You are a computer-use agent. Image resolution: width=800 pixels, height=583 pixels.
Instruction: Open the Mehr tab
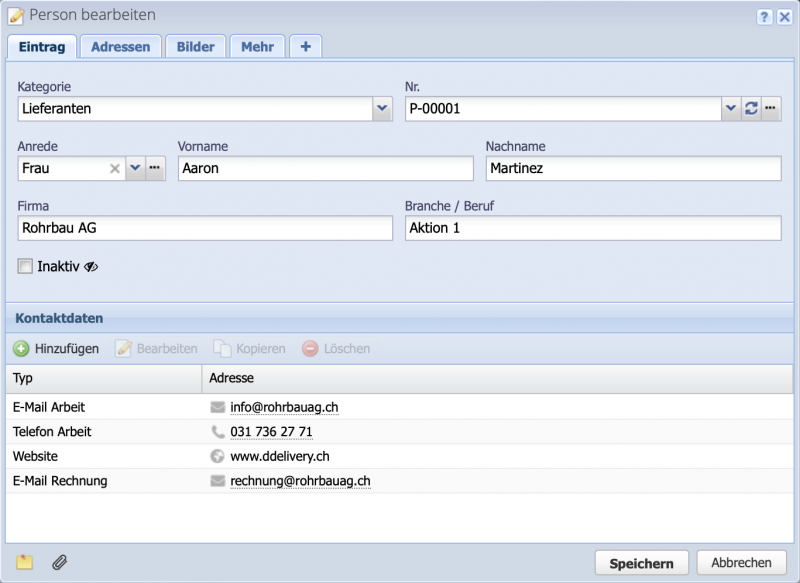[258, 46]
